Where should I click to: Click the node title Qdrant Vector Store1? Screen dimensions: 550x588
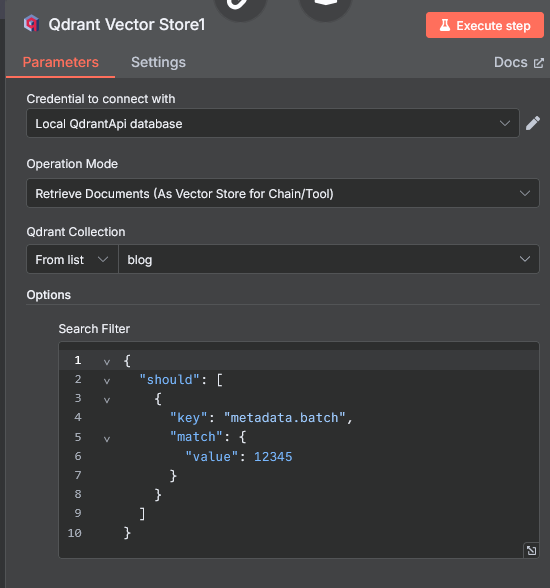pyautogui.click(x=127, y=24)
